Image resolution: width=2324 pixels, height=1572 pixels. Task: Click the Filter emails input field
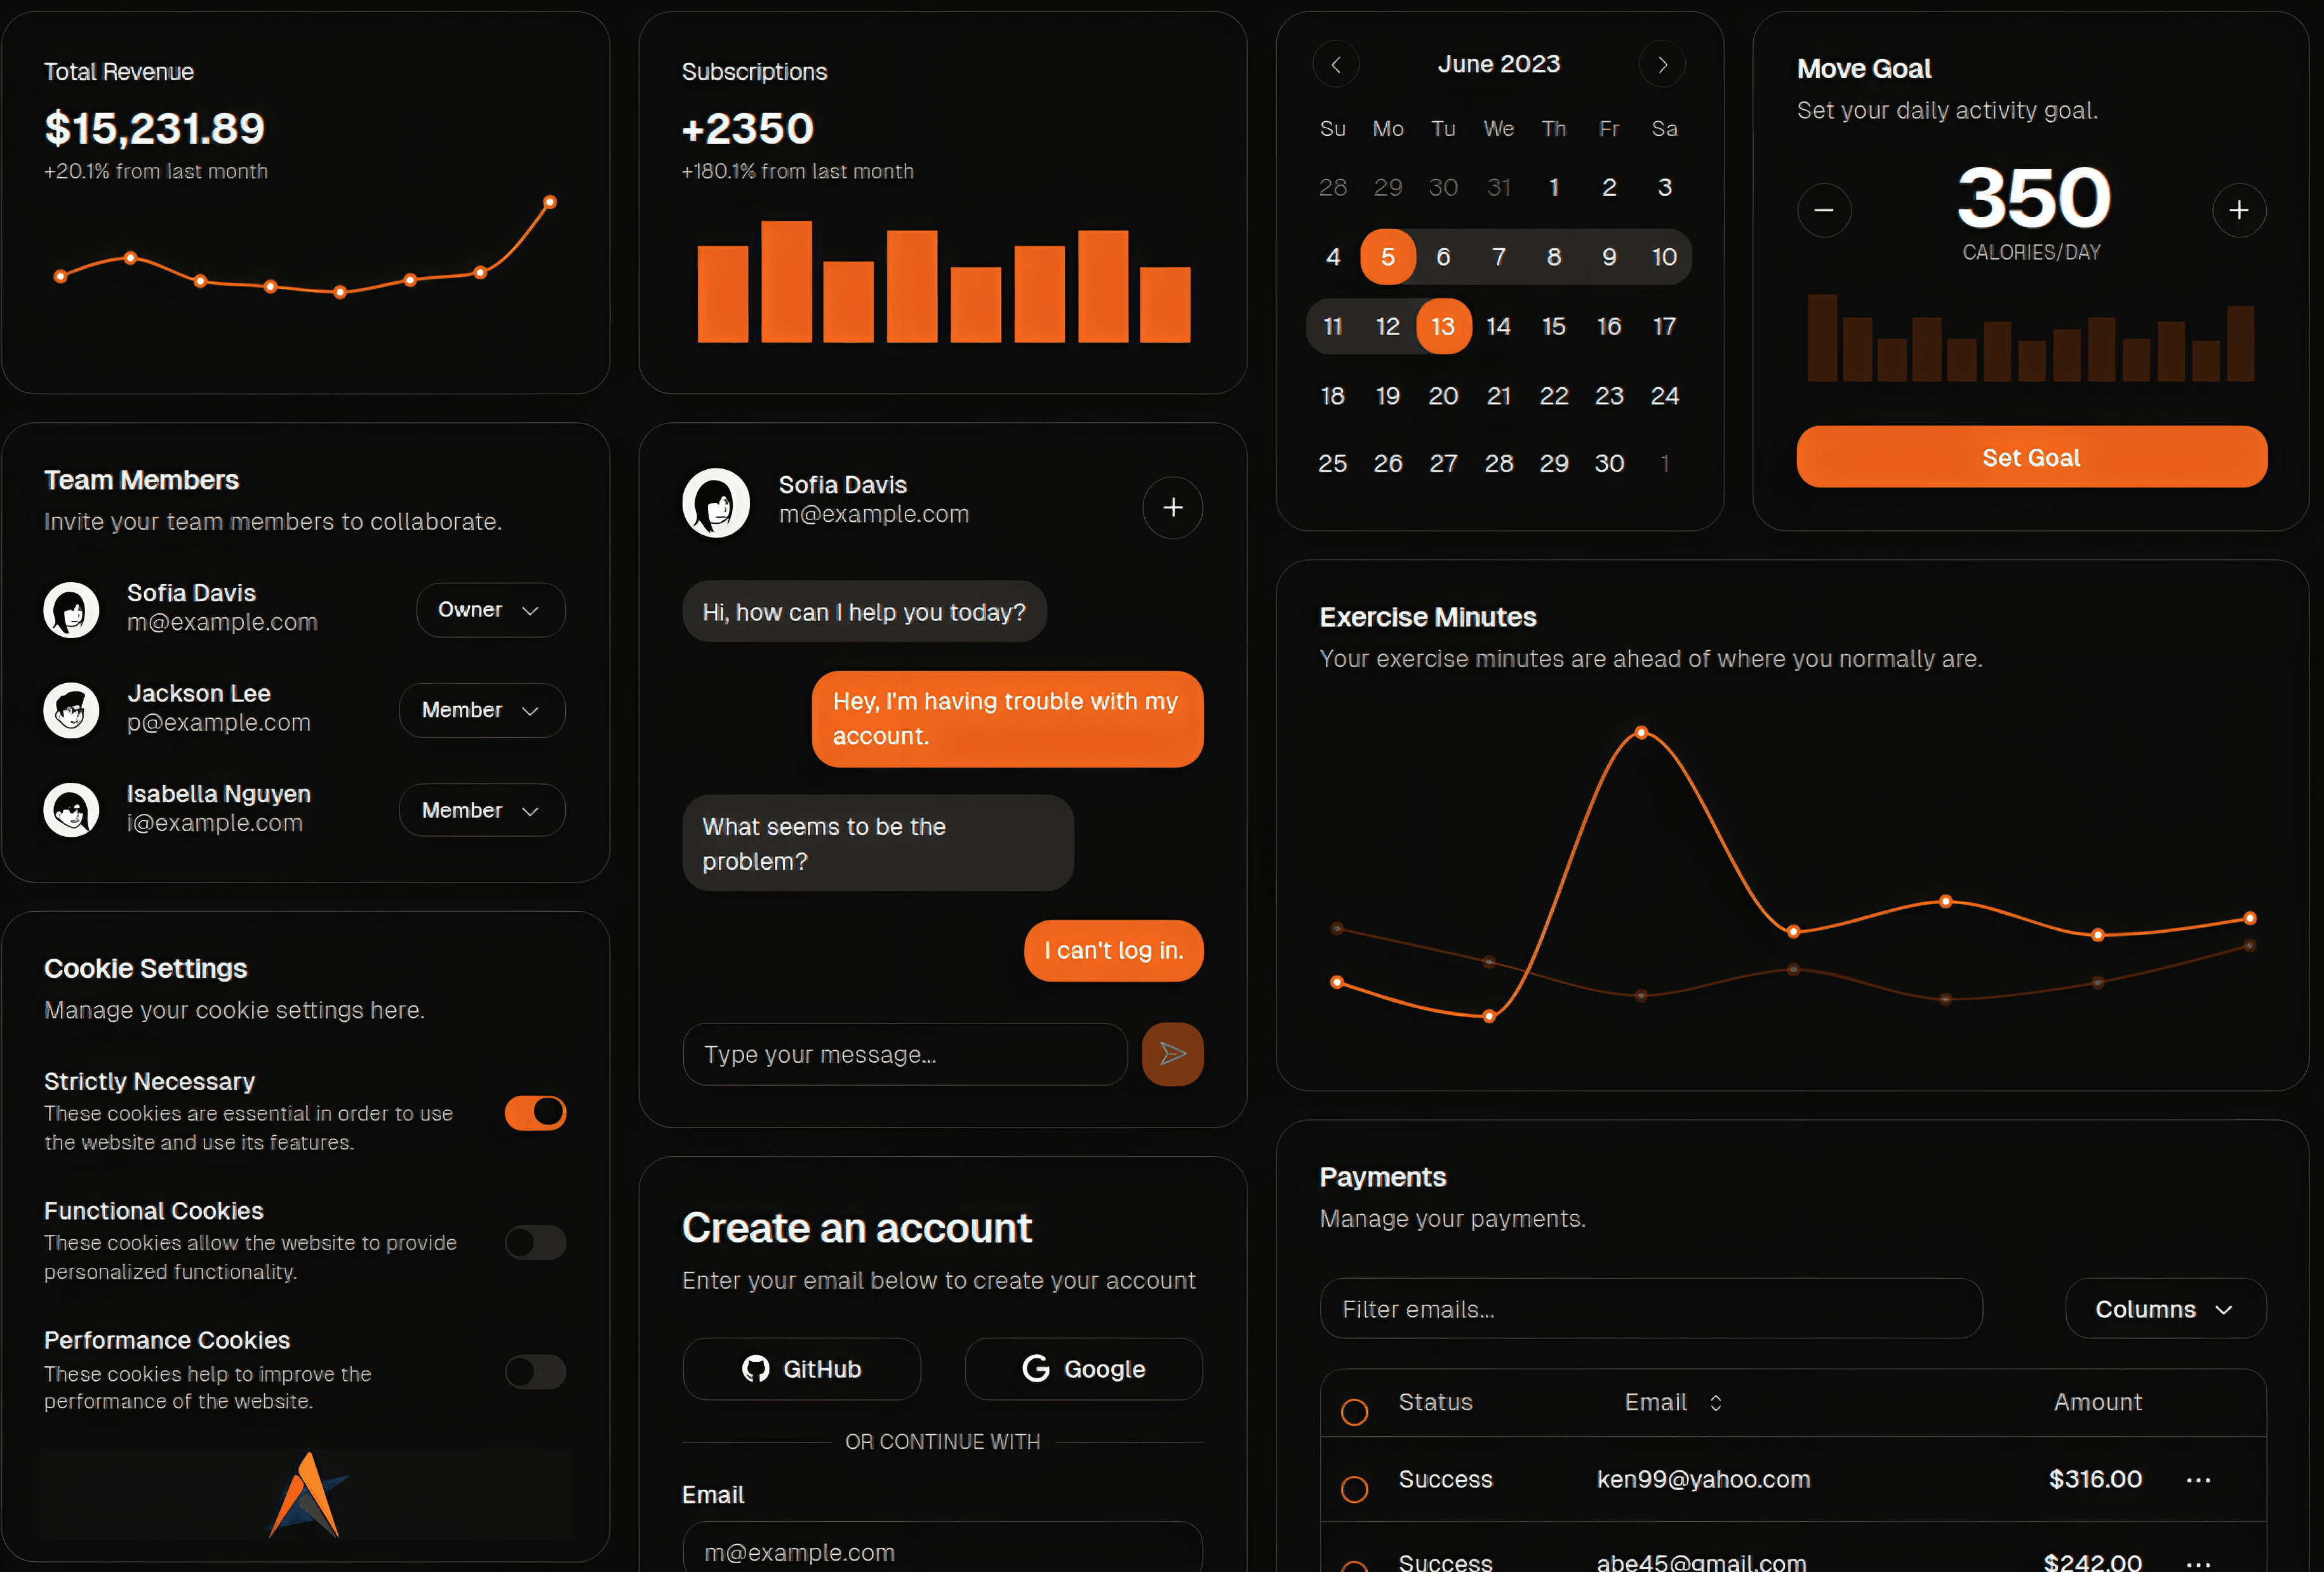pos(1650,1309)
